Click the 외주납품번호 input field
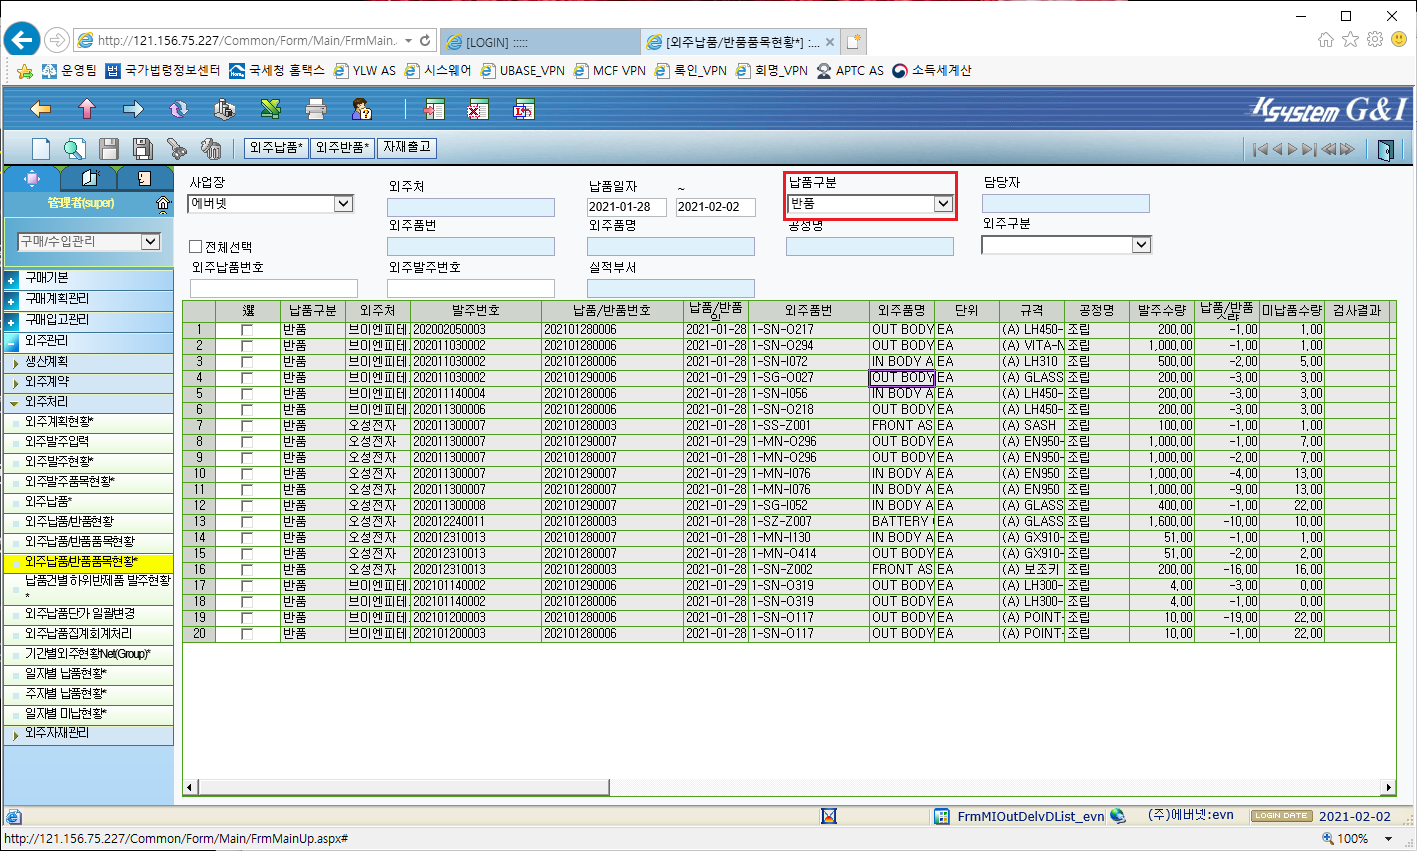The image size is (1417, 851). (x=273, y=288)
